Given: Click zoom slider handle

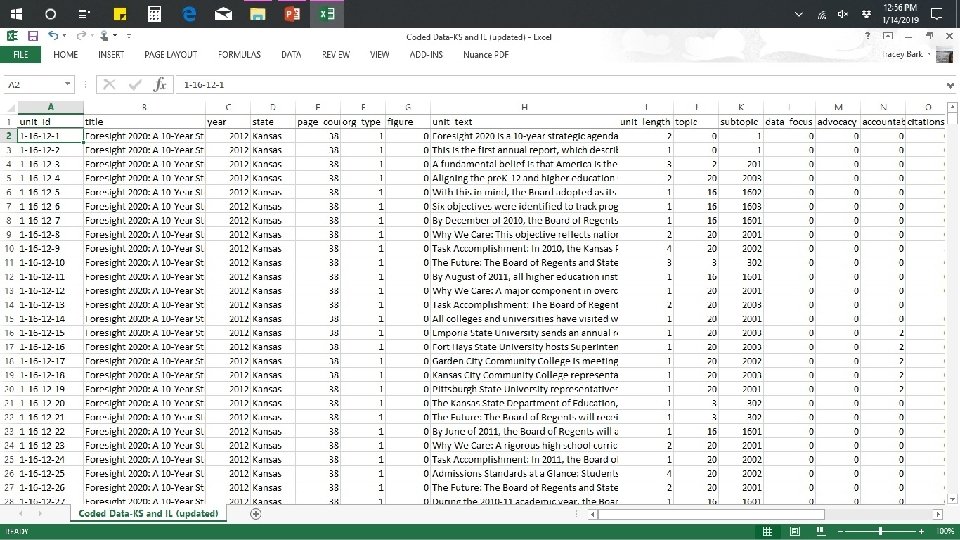Looking at the screenshot, I should (x=880, y=531).
